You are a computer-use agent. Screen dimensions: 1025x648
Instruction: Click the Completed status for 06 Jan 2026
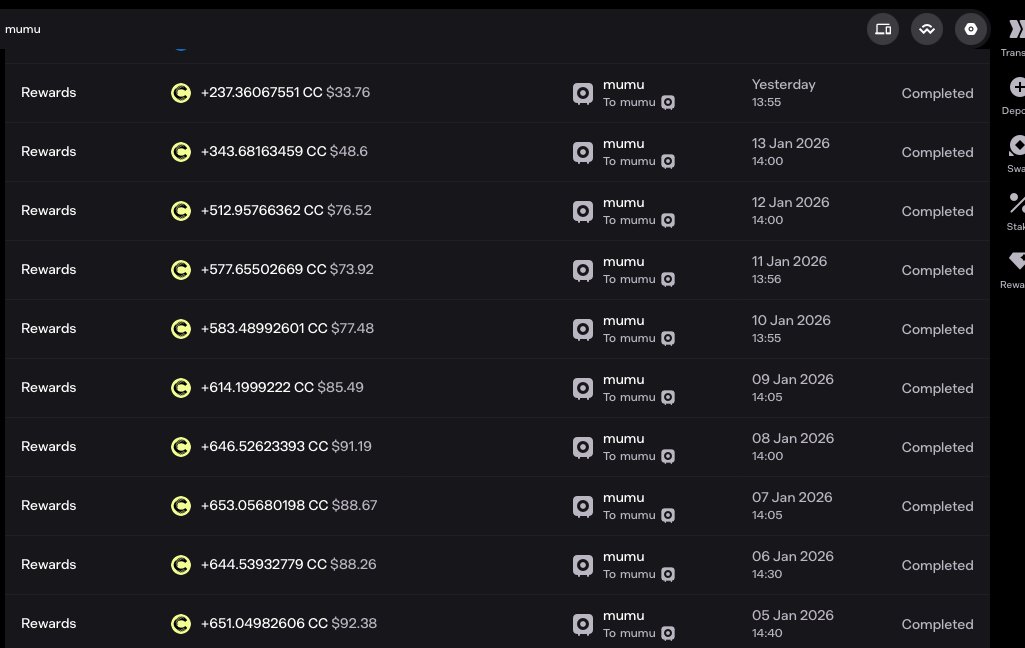tap(937, 565)
